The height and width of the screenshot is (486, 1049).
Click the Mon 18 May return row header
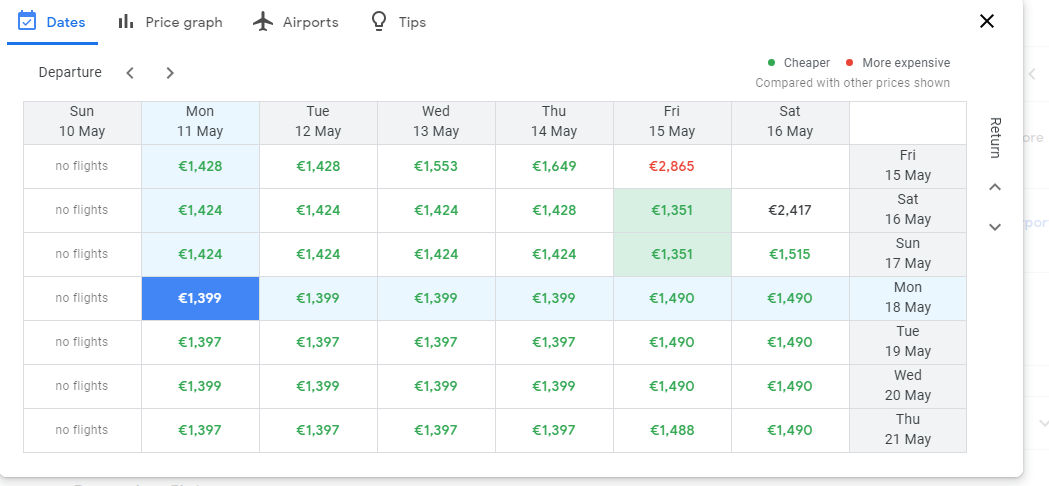coord(908,298)
